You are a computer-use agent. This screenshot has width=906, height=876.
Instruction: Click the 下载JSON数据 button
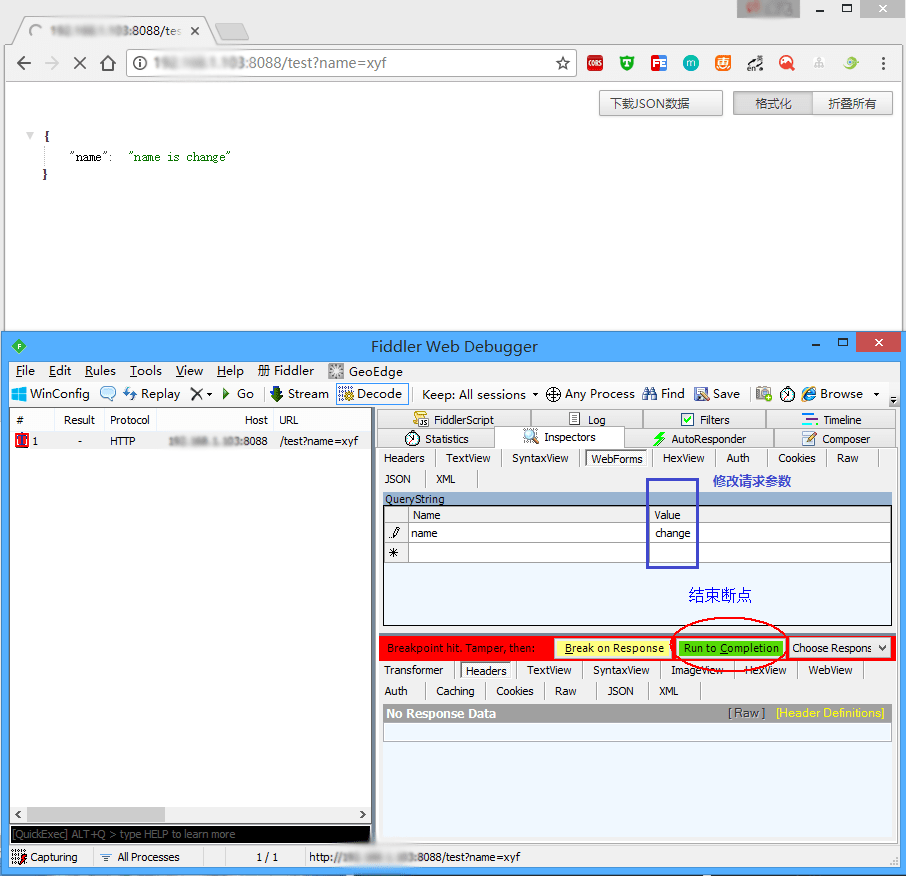(660, 103)
